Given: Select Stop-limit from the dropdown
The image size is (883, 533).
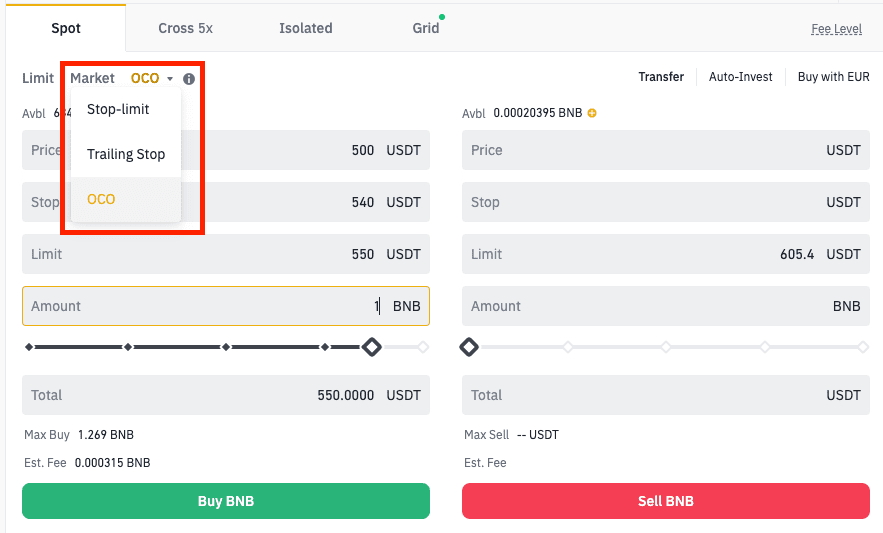Looking at the screenshot, I should click(x=118, y=109).
